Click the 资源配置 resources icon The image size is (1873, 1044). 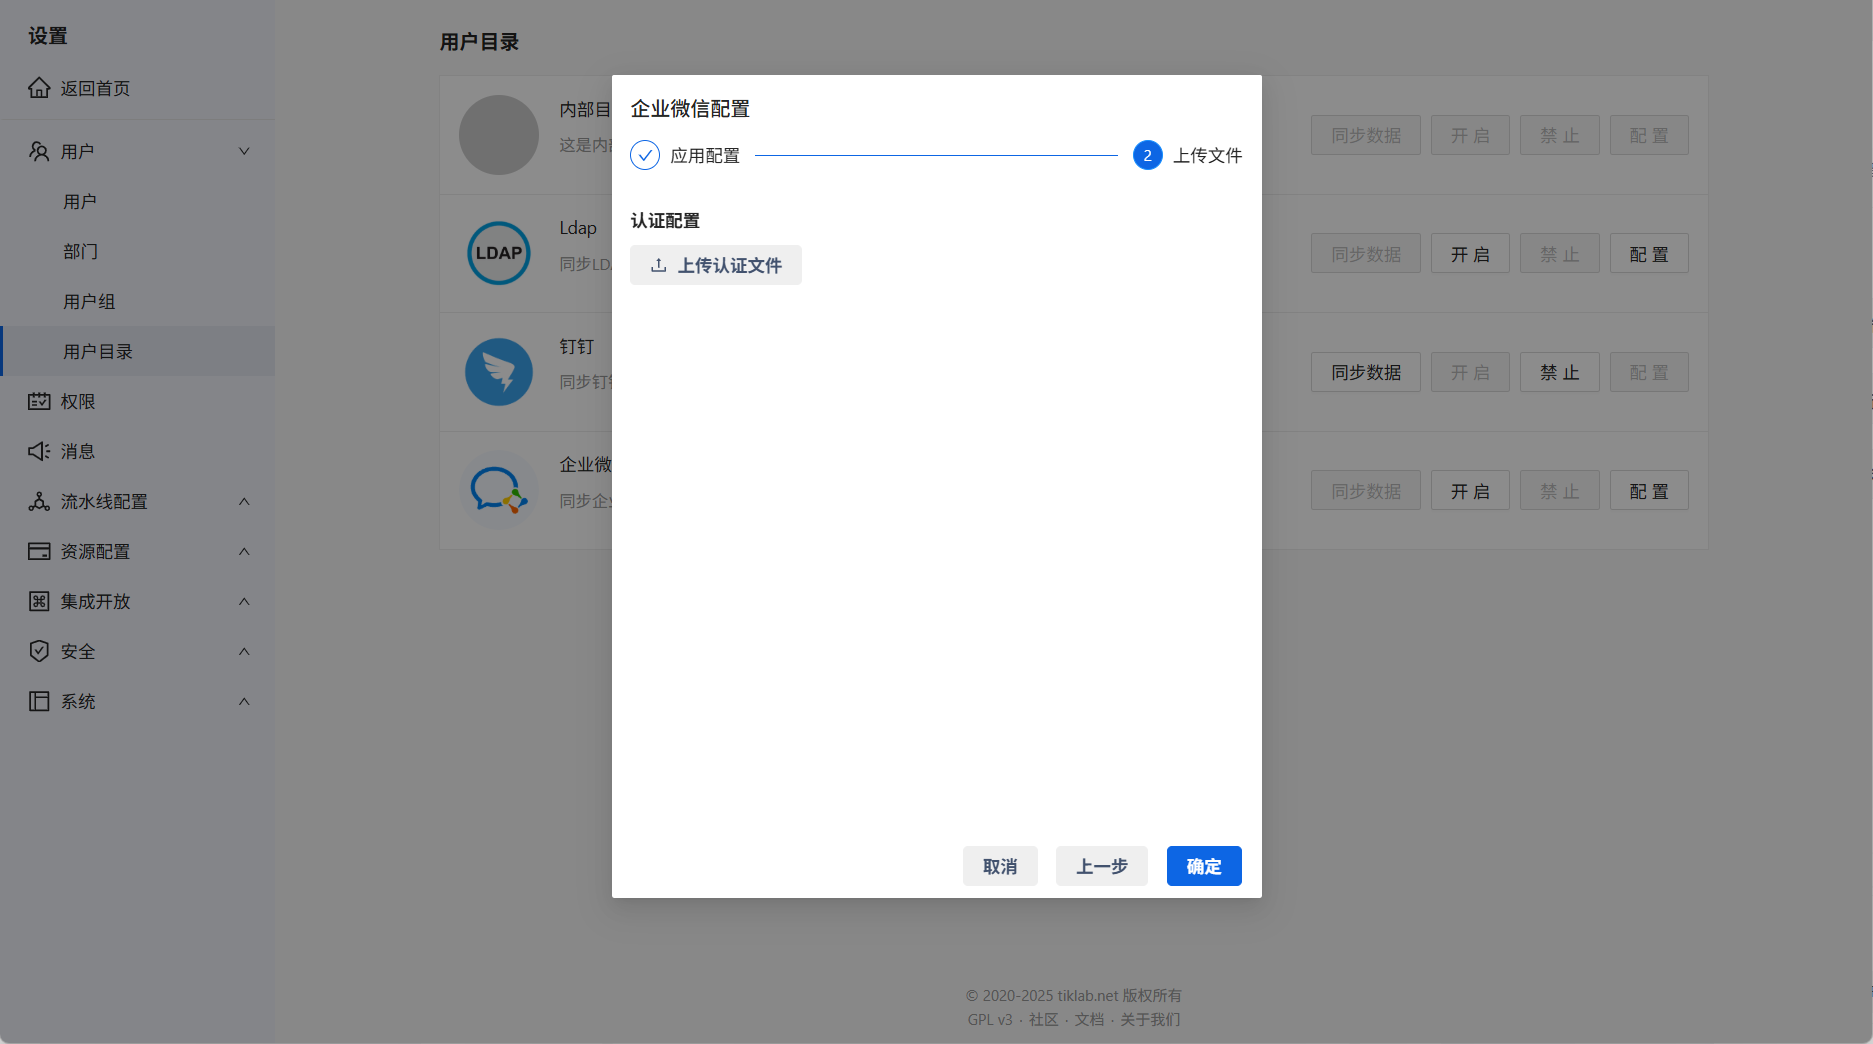(39, 551)
